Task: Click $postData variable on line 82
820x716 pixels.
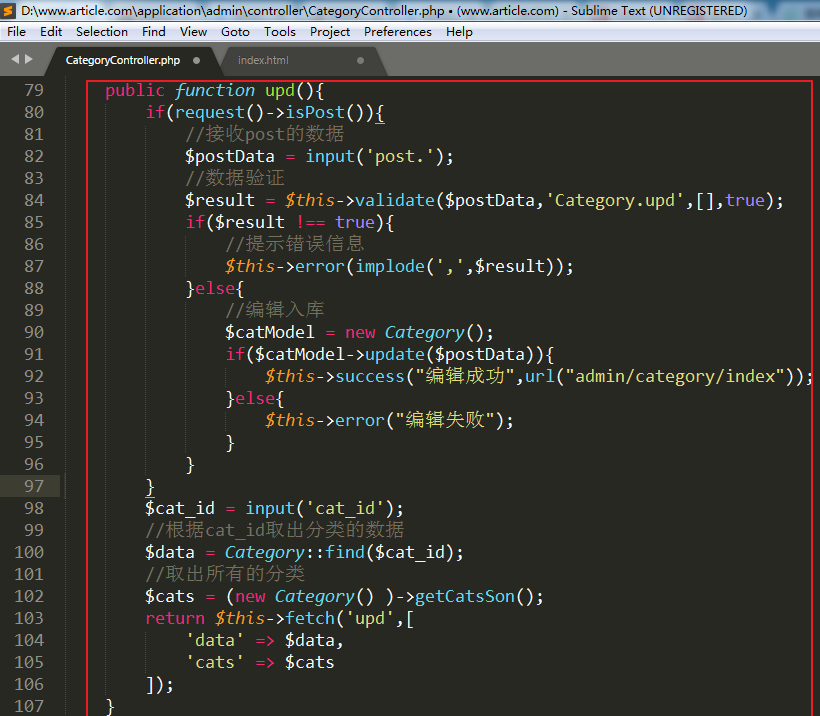Action: (x=230, y=156)
